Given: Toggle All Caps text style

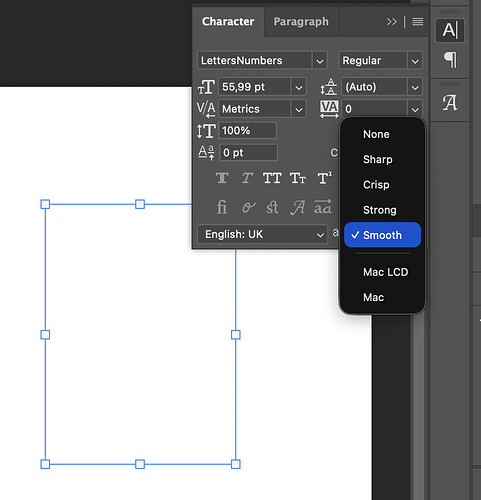Looking at the screenshot, I should 272,178.
